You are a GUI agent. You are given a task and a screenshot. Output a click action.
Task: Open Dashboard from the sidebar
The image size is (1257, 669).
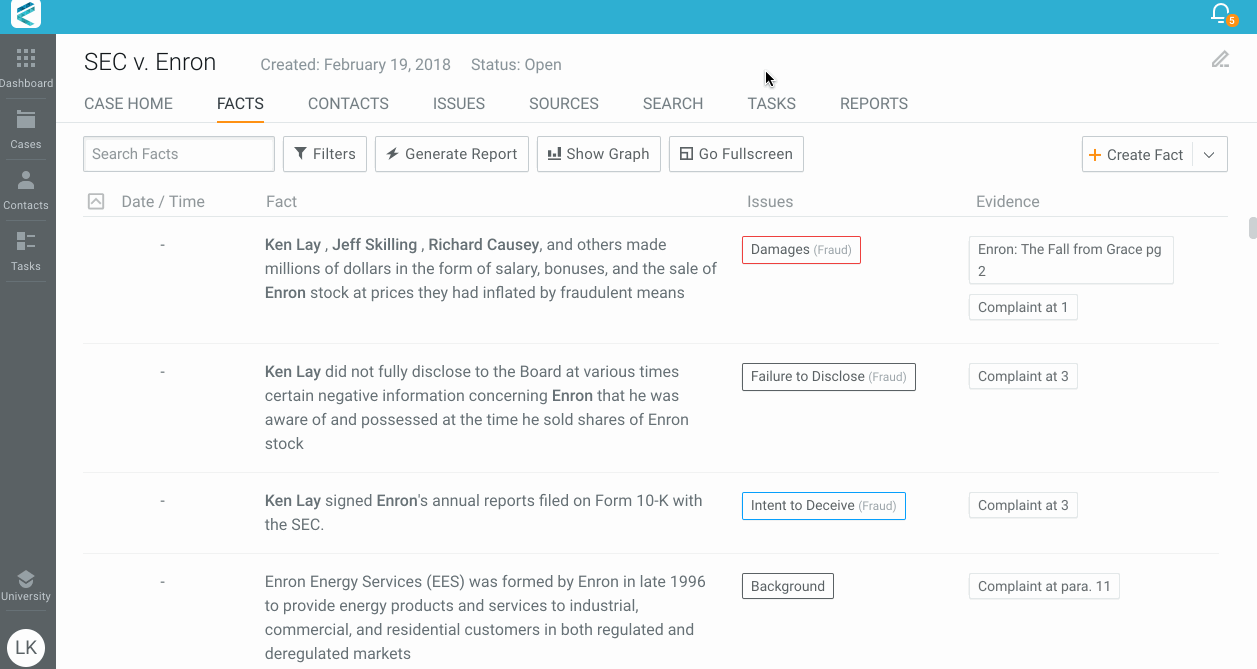pos(27,65)
